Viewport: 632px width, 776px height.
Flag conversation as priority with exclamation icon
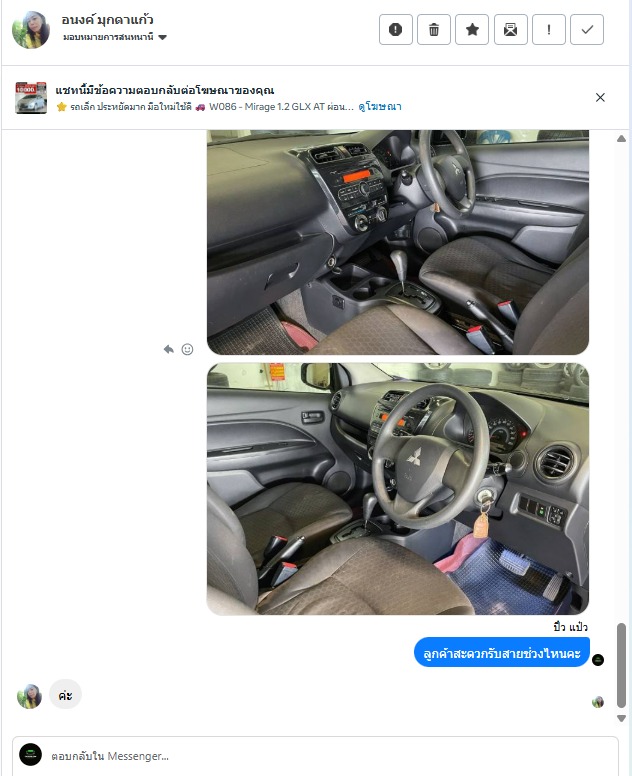click(548, 30)
